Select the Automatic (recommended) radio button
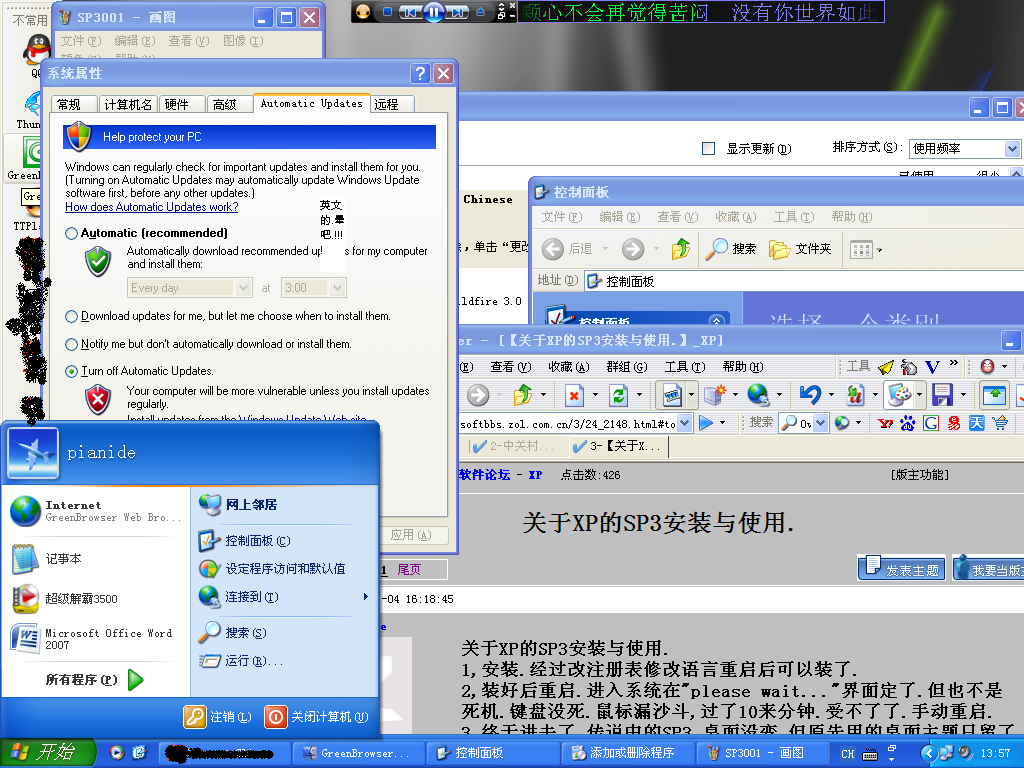The width and height of the screenshot is (1024, 768). (71, 234)
